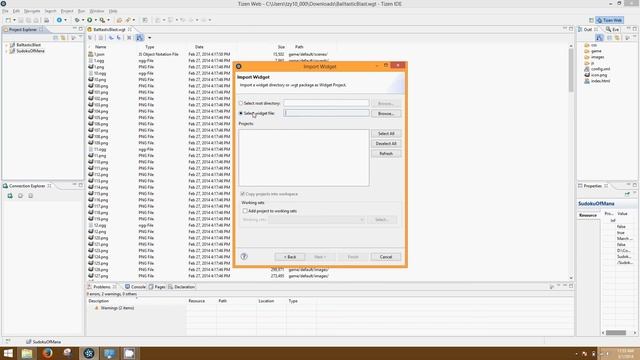
Task: Open the Window menu
Action: tap(97, 11)
